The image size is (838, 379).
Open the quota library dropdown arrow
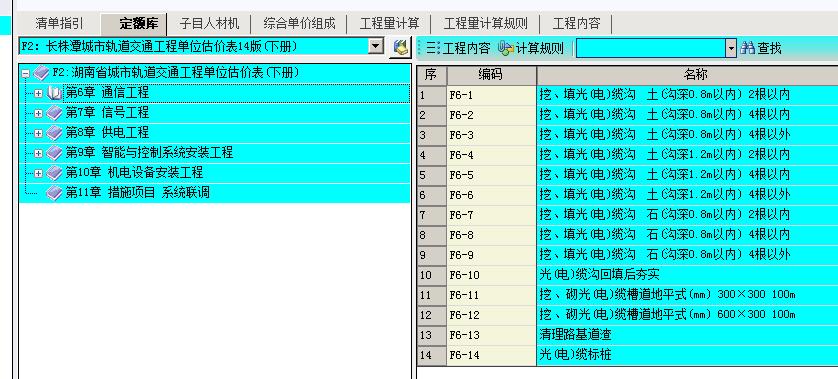click(377, 47)
